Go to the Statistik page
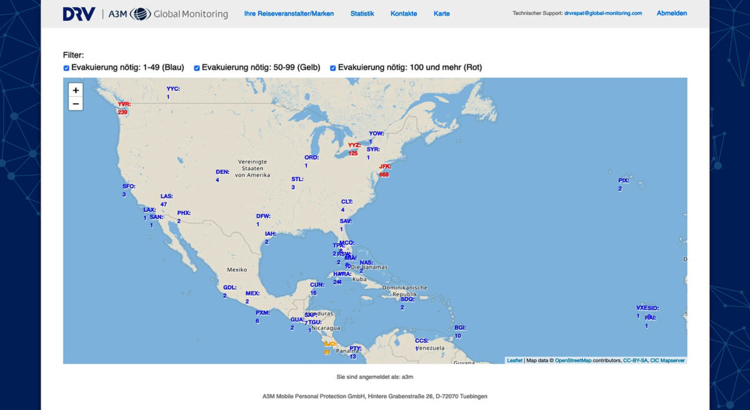This screenshot has height=410, width=750. tap(362, 14)
